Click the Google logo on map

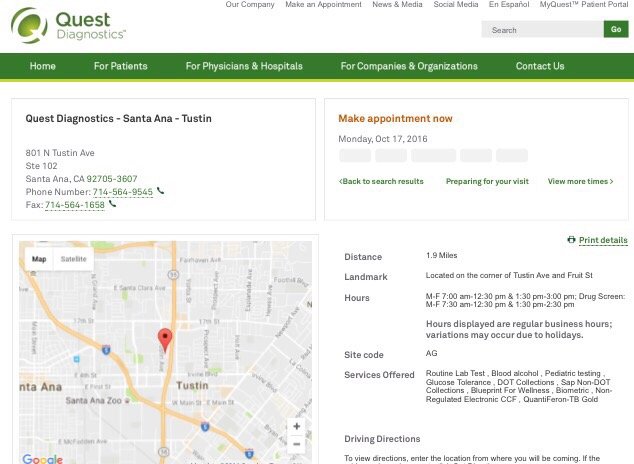pos(42,459)
